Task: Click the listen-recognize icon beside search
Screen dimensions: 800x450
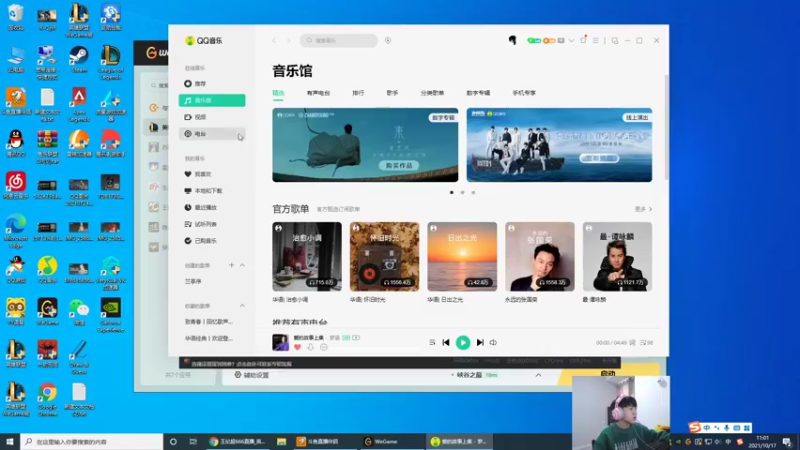Action: [388, 40]
